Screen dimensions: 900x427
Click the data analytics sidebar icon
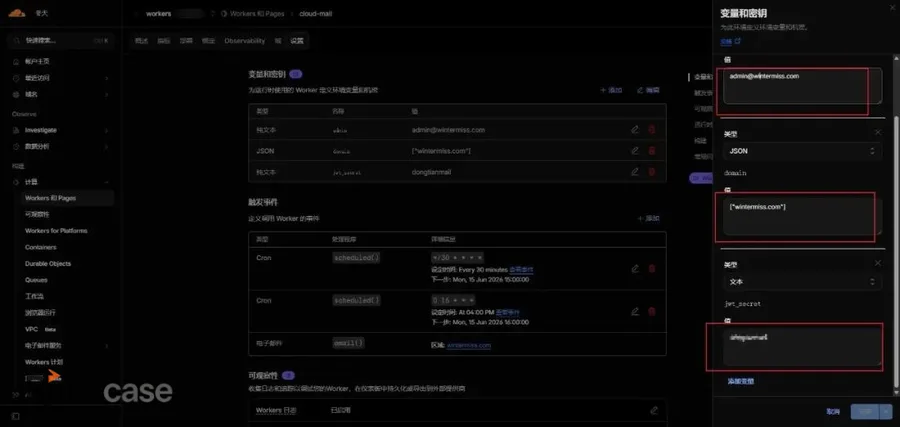16,146
